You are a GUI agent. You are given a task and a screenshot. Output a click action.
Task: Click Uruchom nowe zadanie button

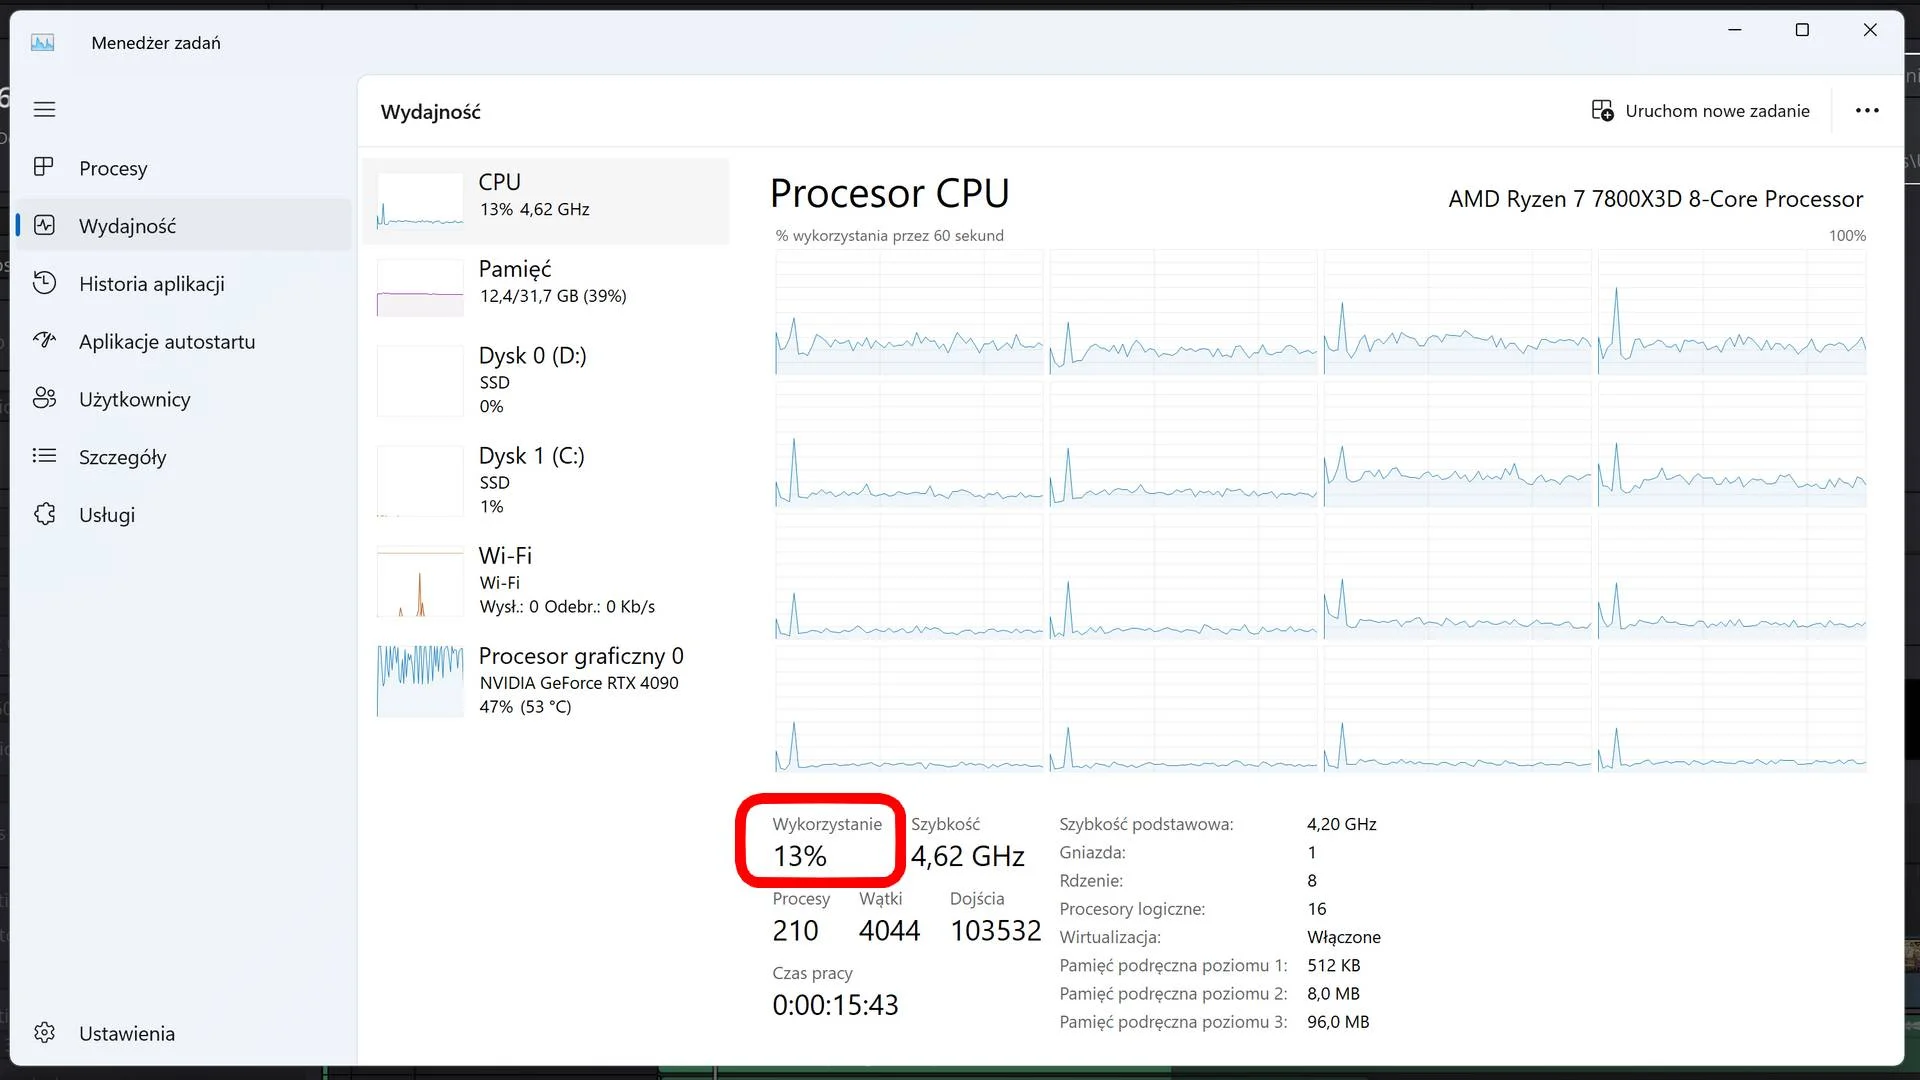click(1700, 111)
